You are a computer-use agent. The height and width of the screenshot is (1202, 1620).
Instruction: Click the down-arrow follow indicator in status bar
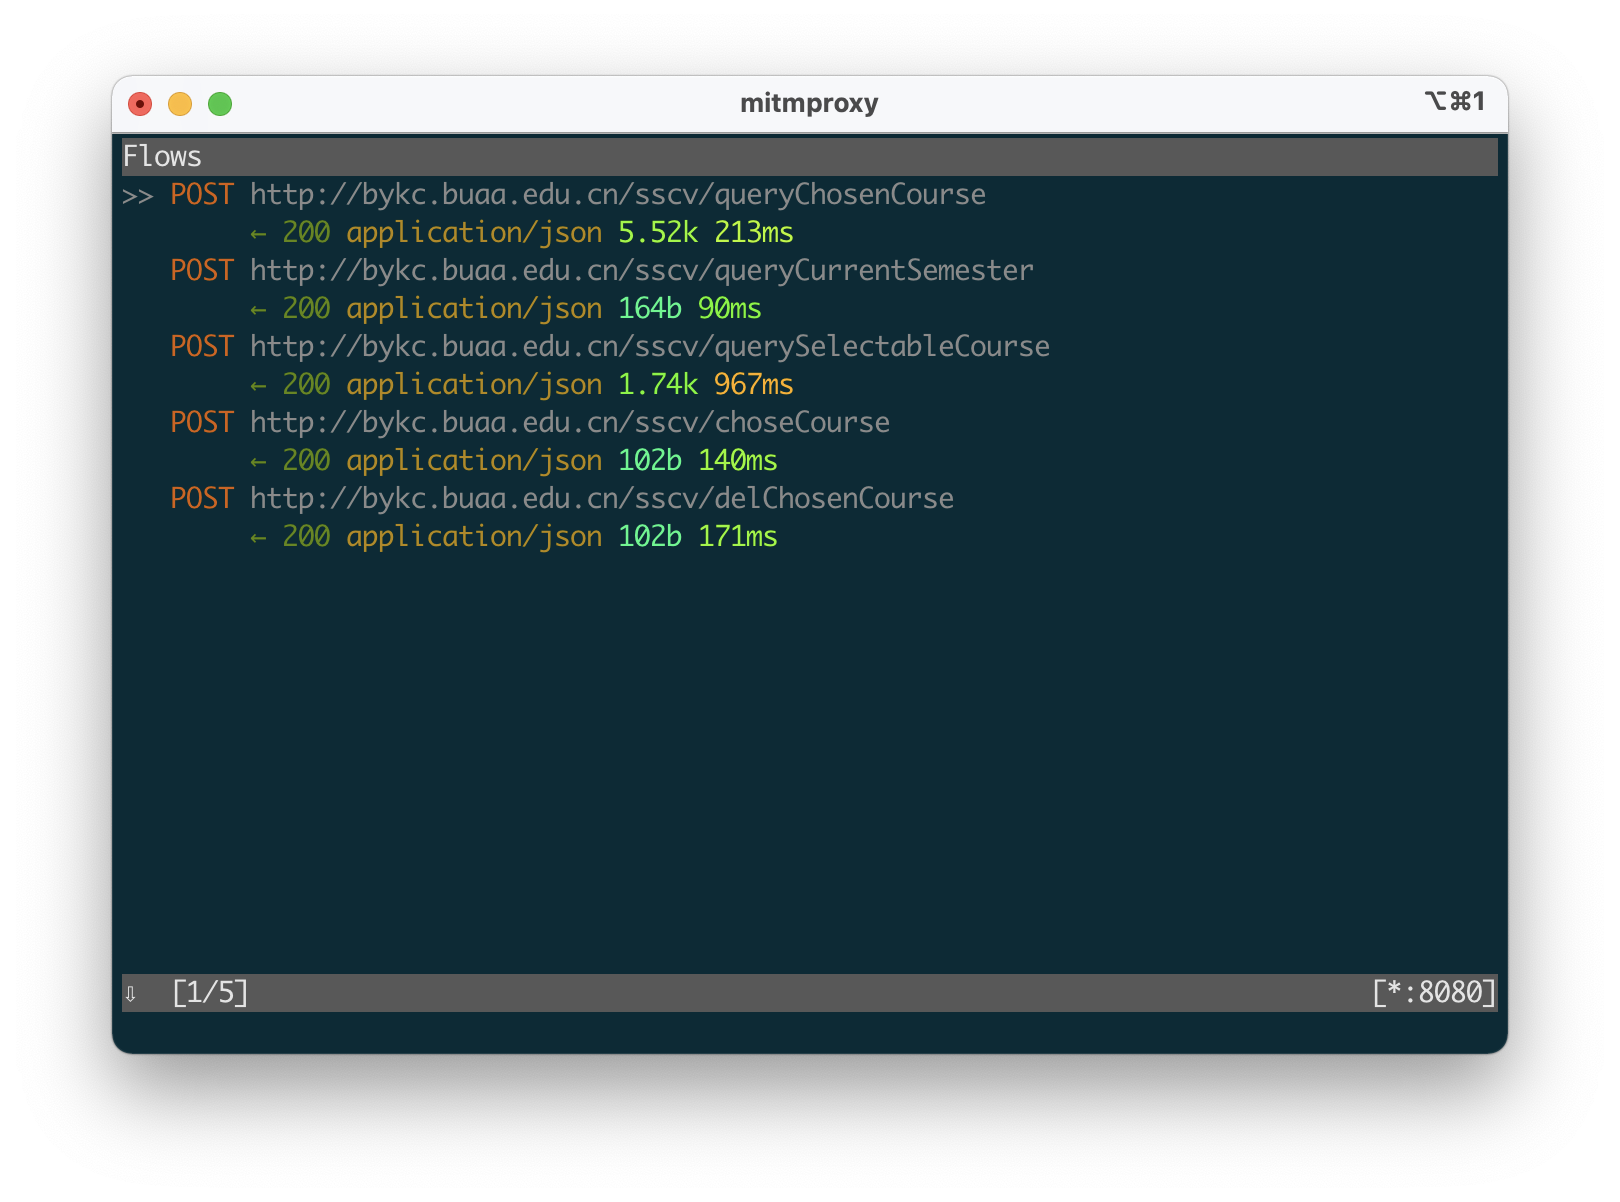click(130, 994)
